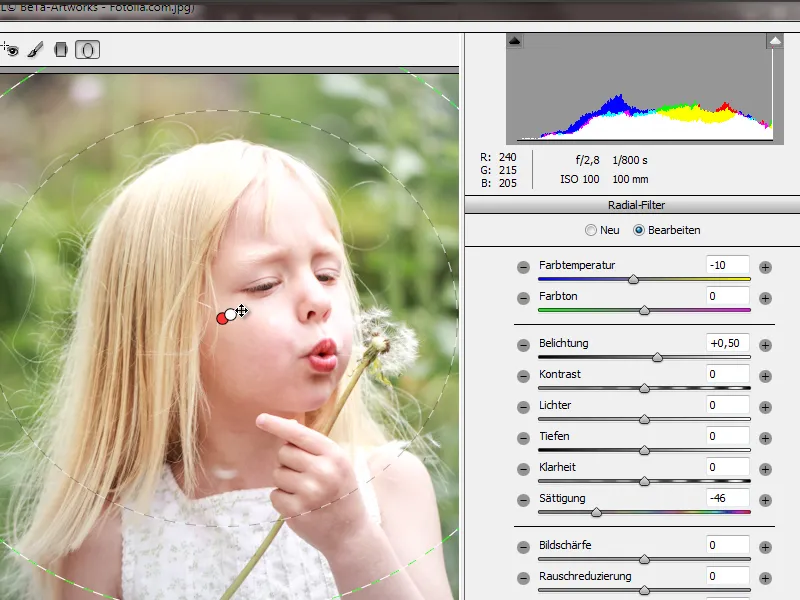
Task: Decrease Sättigung with minus button
Action: coord(523,500)
